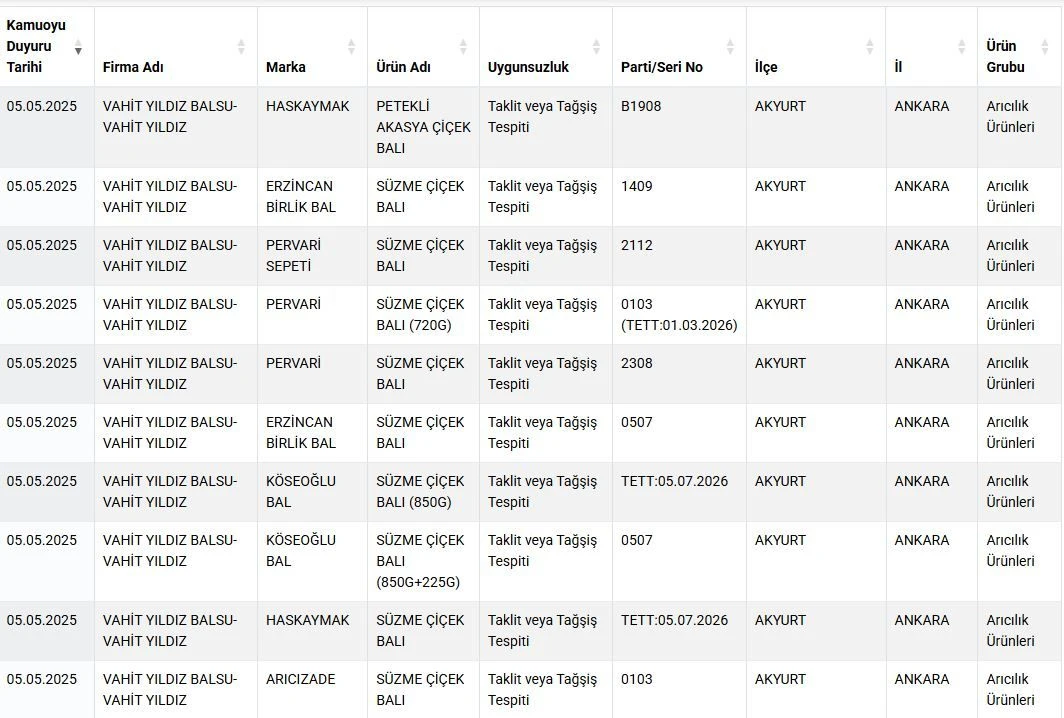Image resolution: width=1064 pixels, height=718 pixels.
Task: Click the ARICIZADE brand cell
Action: [312, 689]
